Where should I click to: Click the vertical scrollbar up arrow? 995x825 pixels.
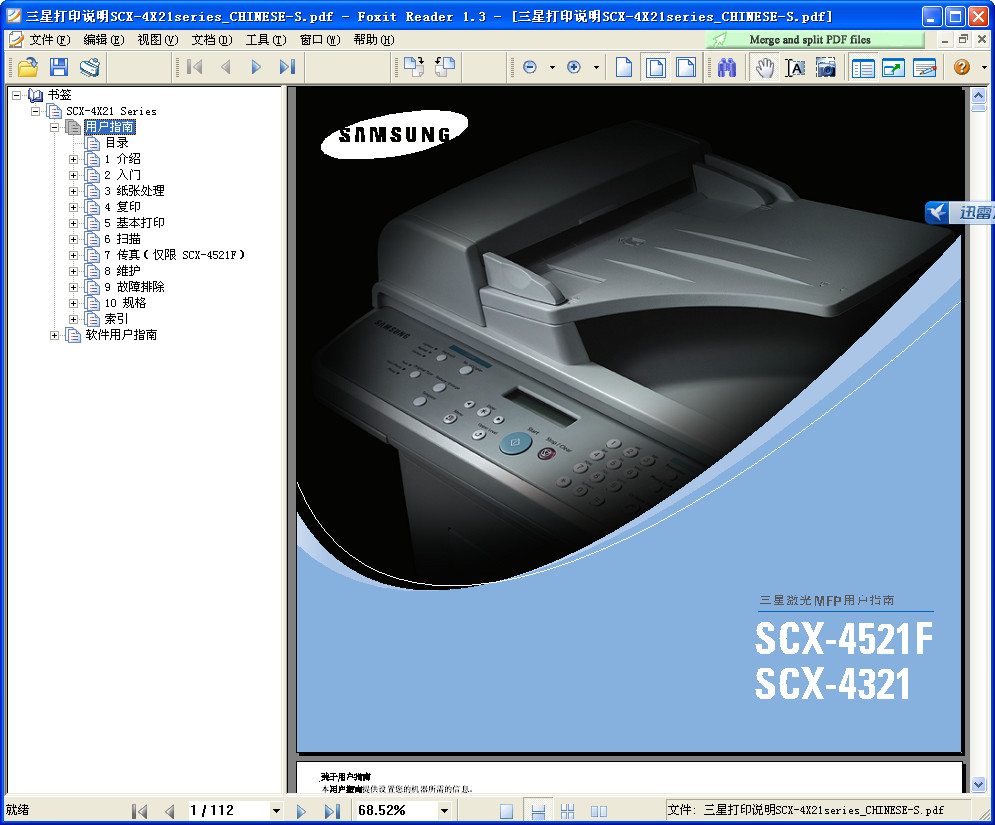(979, 95)
